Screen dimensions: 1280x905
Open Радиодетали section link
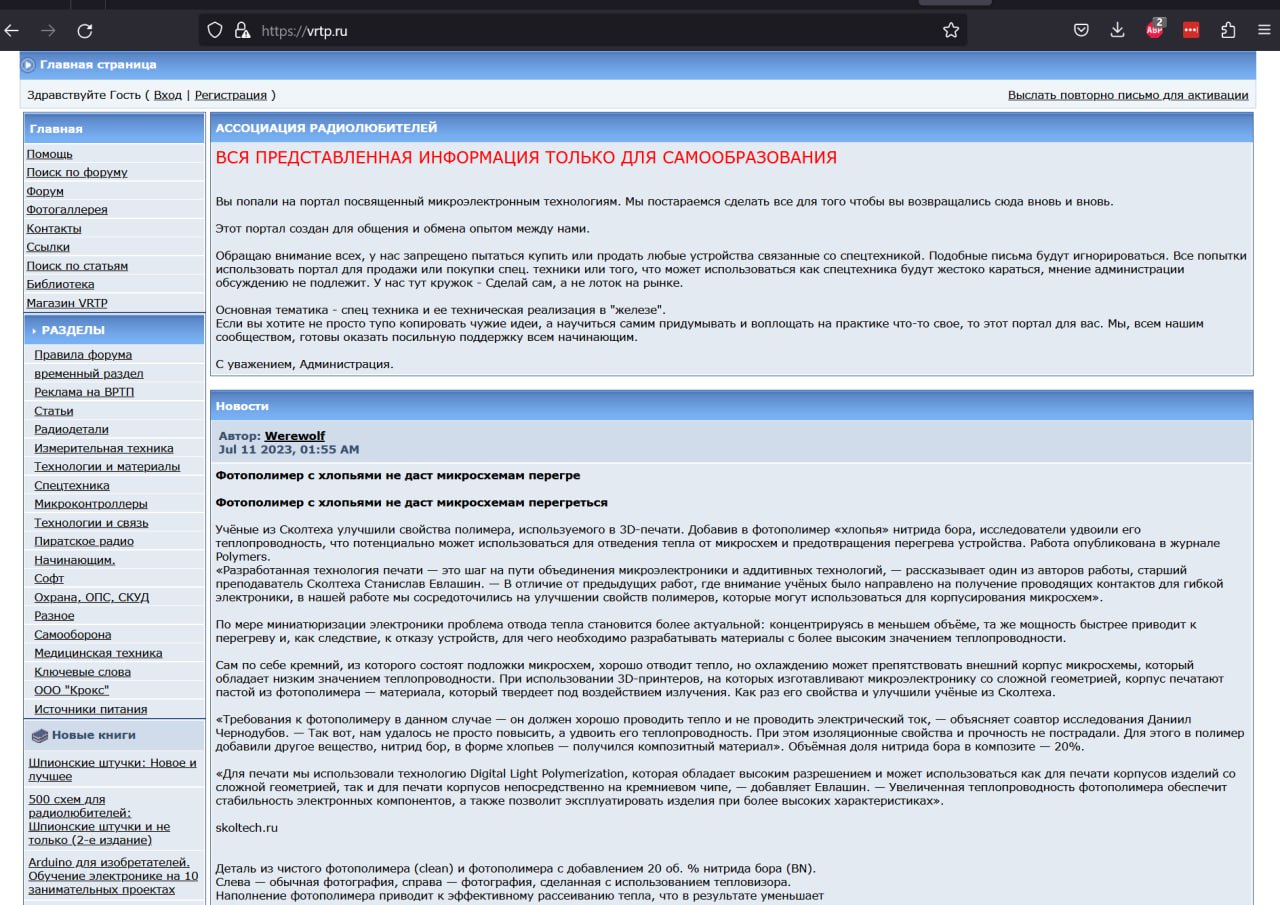tap(72, 430)
